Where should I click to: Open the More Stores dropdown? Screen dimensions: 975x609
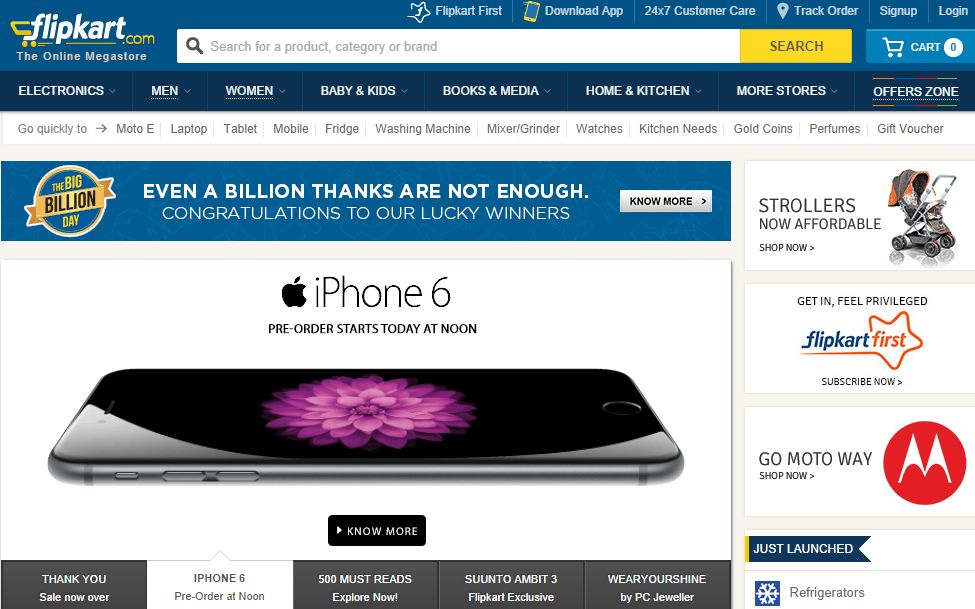point(787,91)
